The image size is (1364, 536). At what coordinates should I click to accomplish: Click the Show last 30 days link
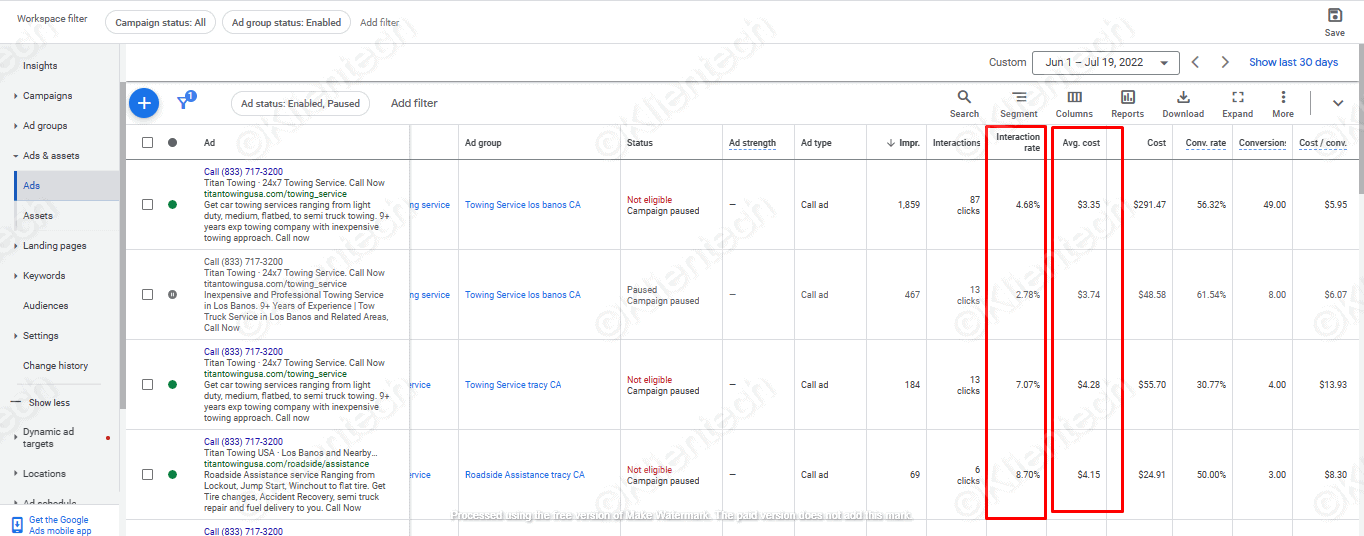coord(1293,62)
